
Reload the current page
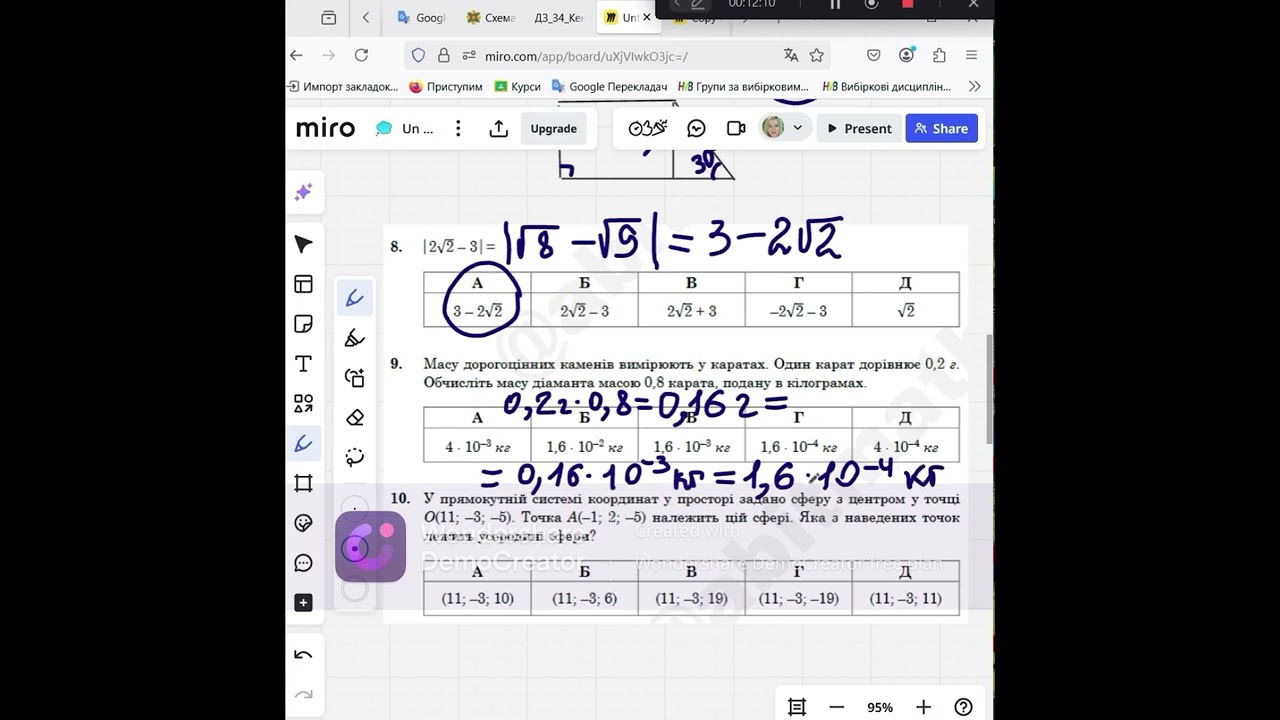(361, 56)
